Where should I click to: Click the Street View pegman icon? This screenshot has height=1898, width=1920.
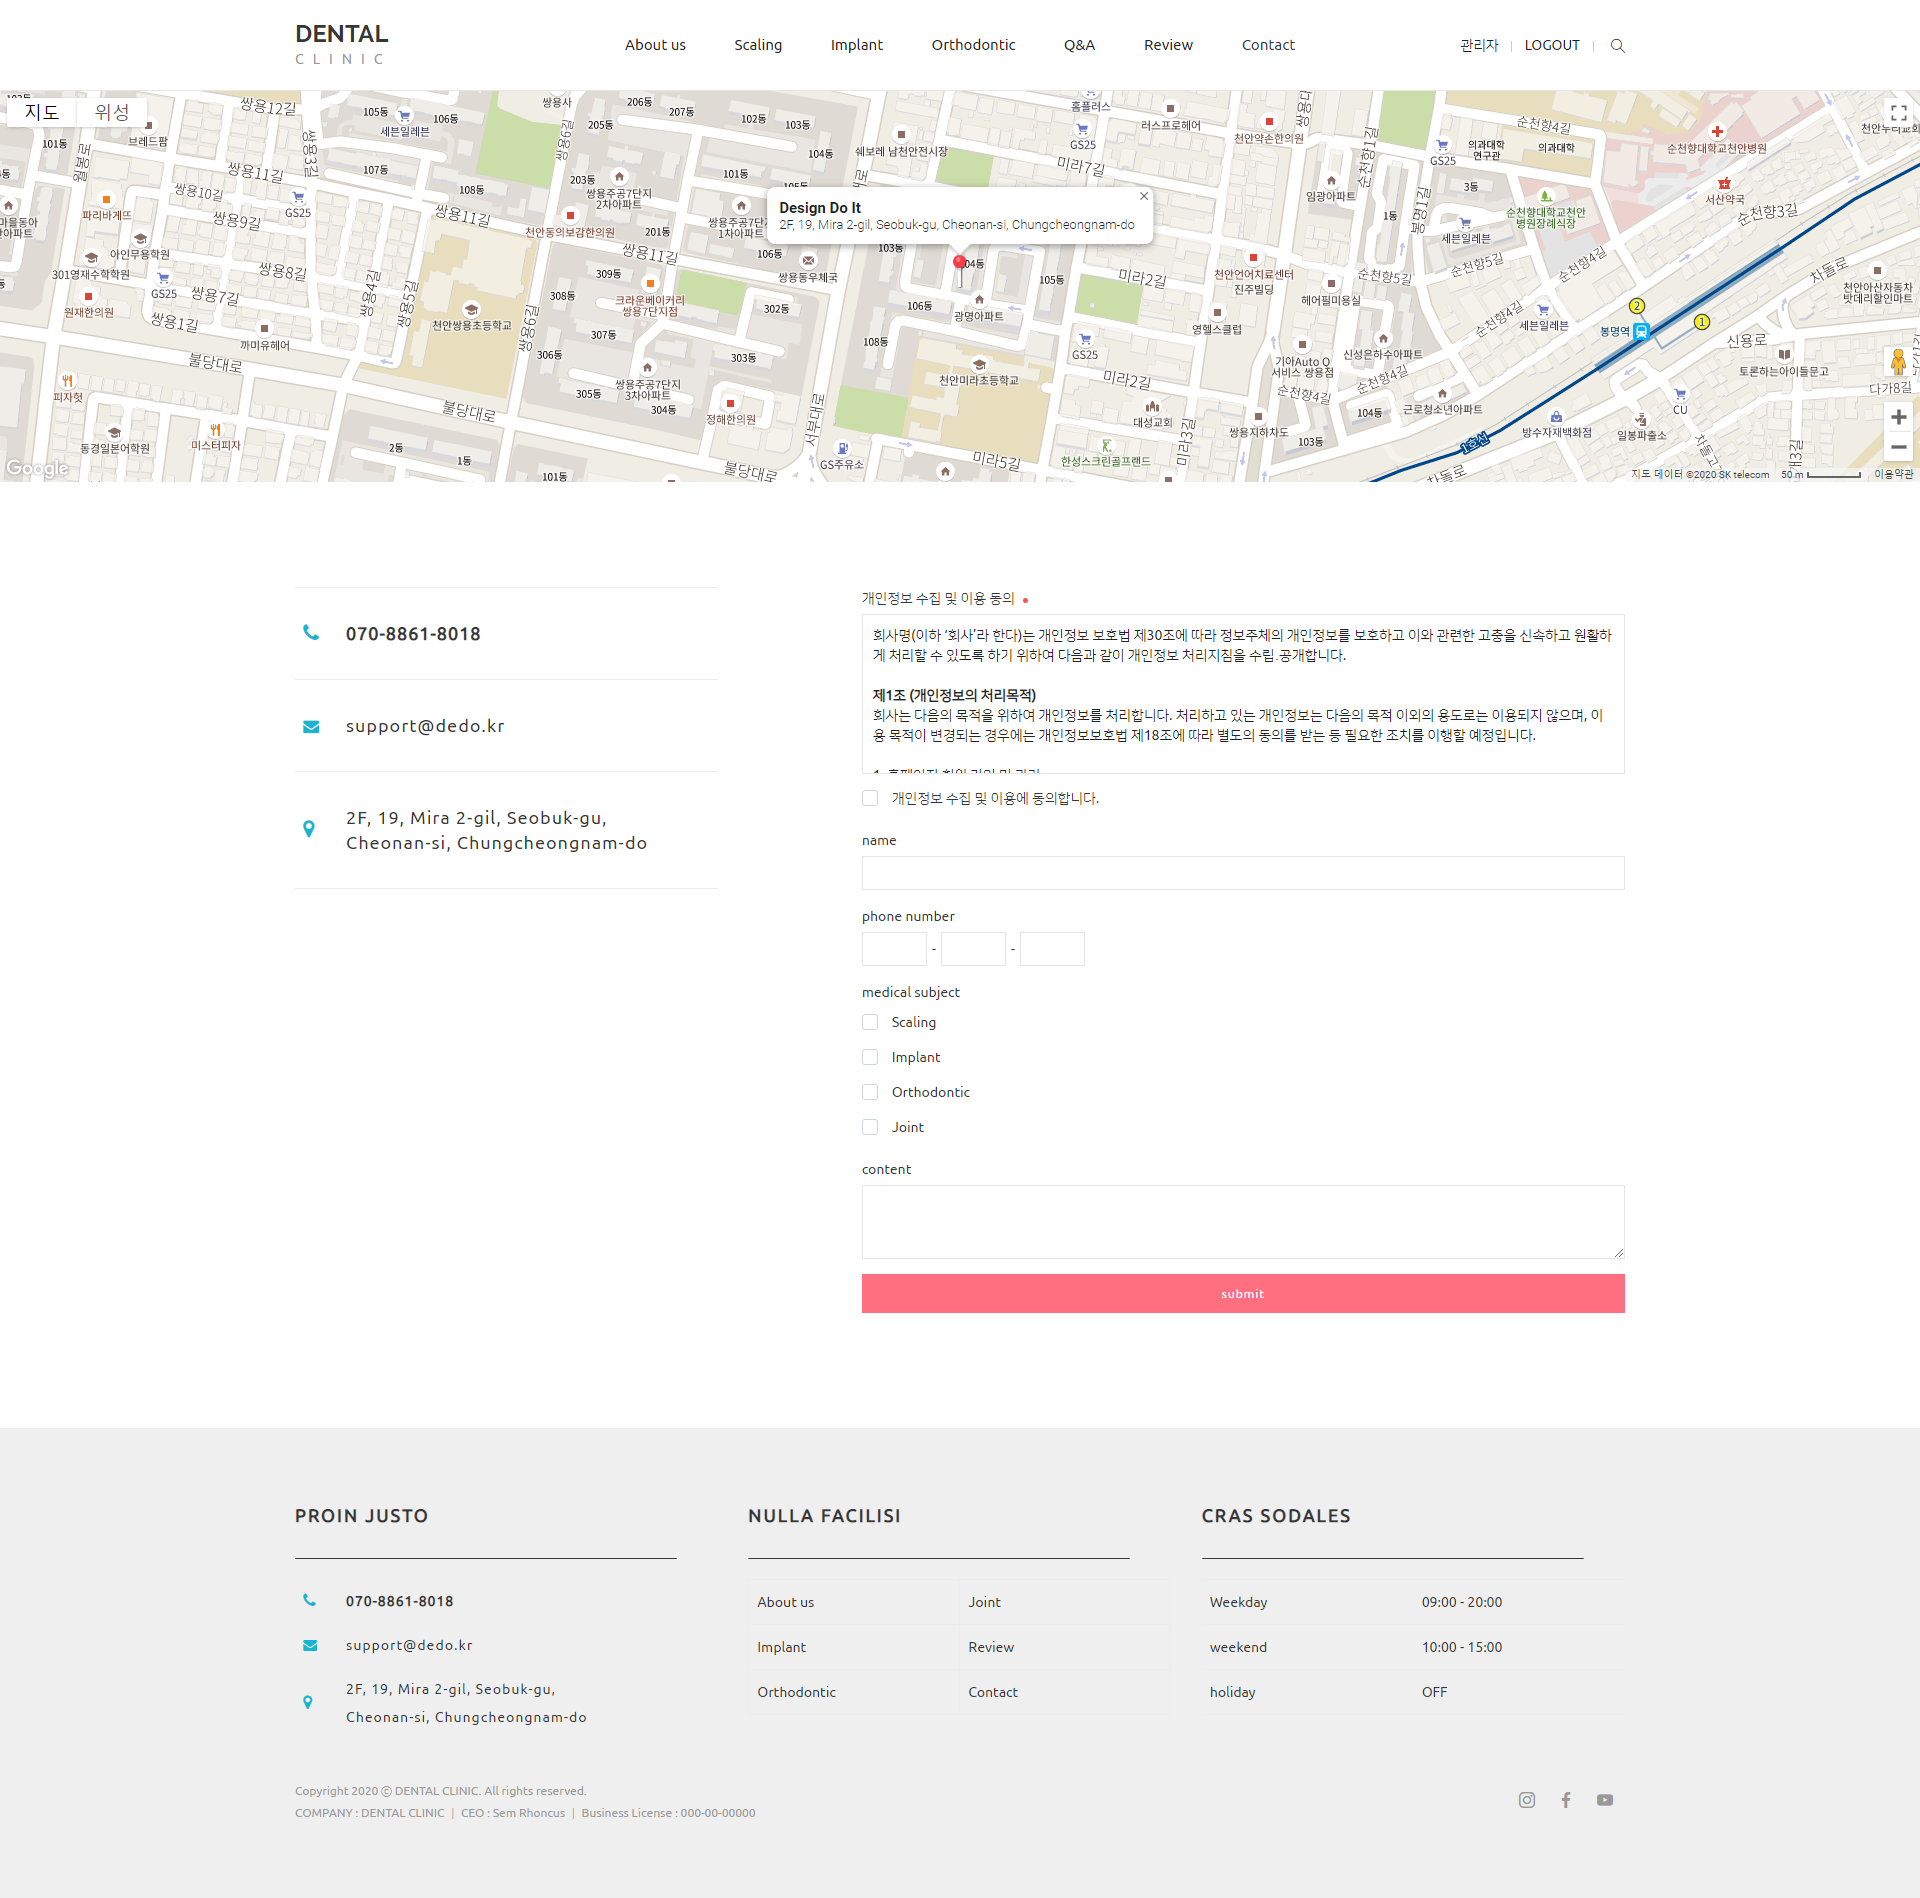point(1898,362)
